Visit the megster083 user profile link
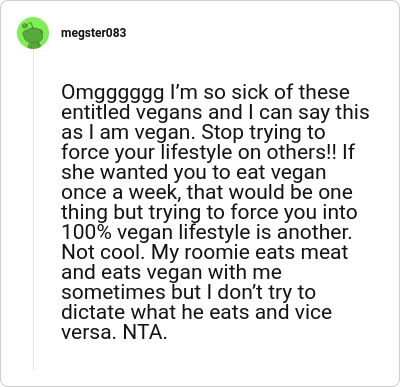This screenshot has width=400, height=387. tap(94, 33)
